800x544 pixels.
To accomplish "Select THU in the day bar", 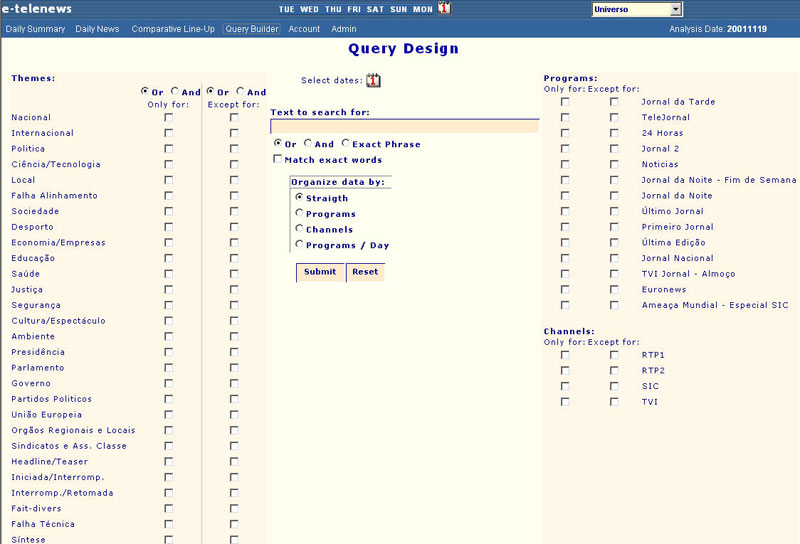I will pyautogui.click(x=333, y=9).
